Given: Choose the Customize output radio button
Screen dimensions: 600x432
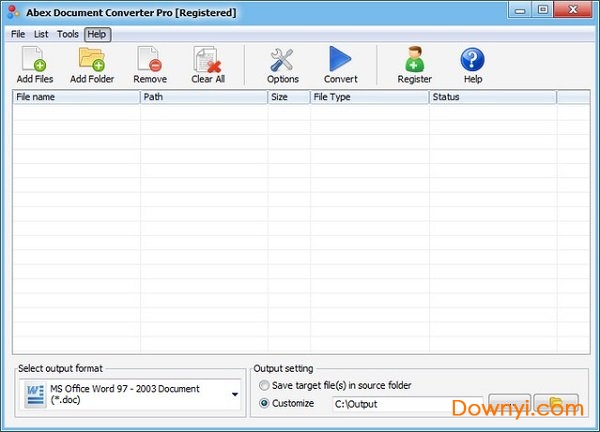Looking at the screenshot, I should pos(264,404).
